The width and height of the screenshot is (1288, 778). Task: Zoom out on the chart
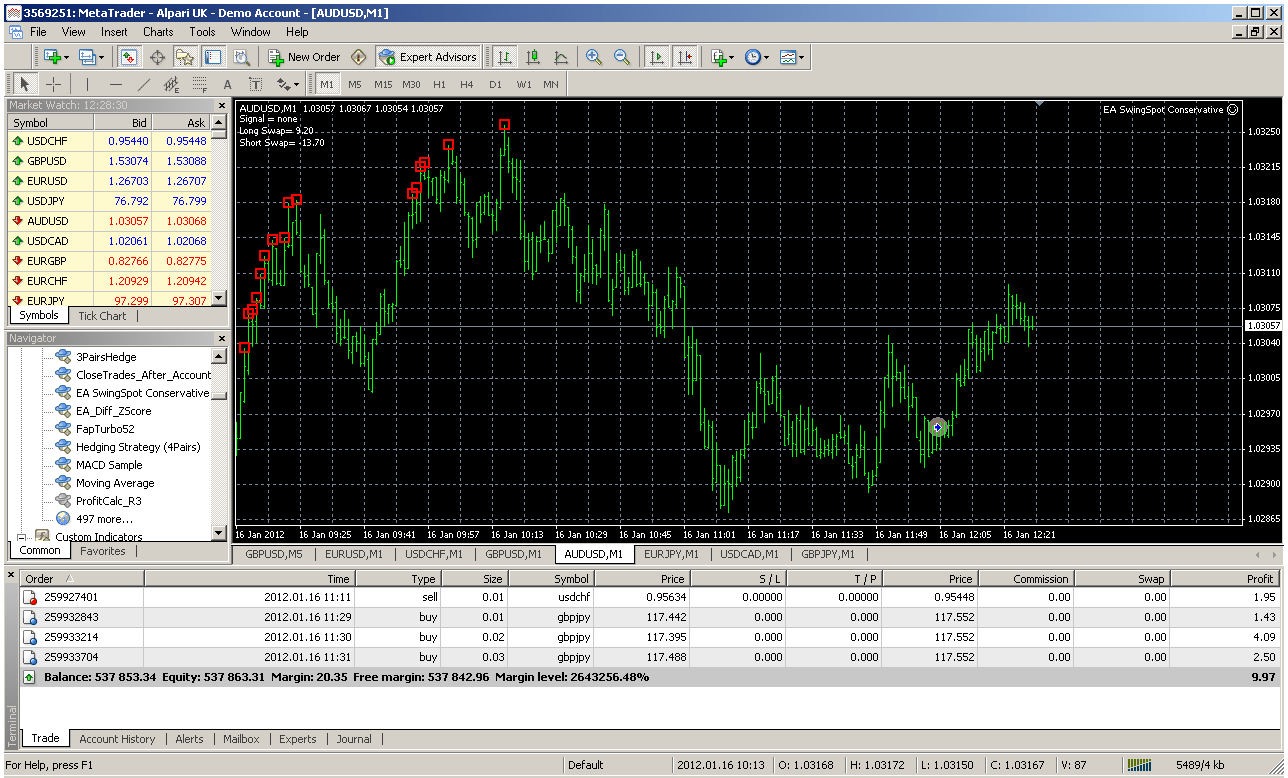click(622, 57)
